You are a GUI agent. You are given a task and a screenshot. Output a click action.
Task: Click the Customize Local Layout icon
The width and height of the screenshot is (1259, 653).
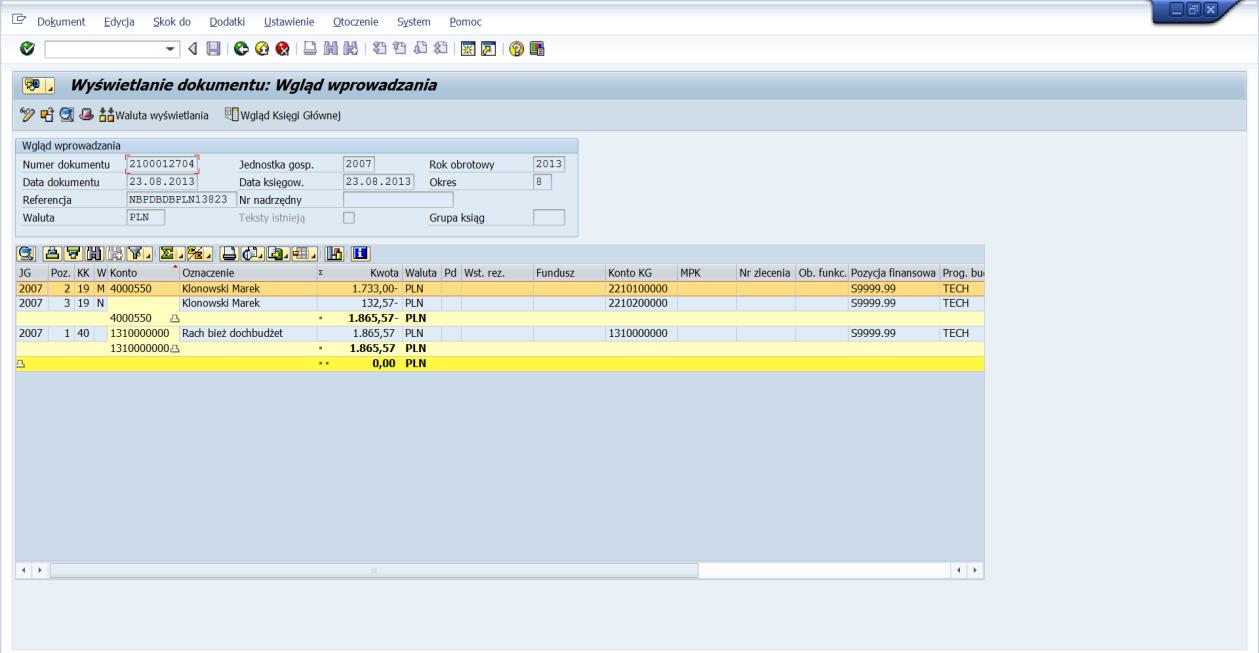click(535, 48)
